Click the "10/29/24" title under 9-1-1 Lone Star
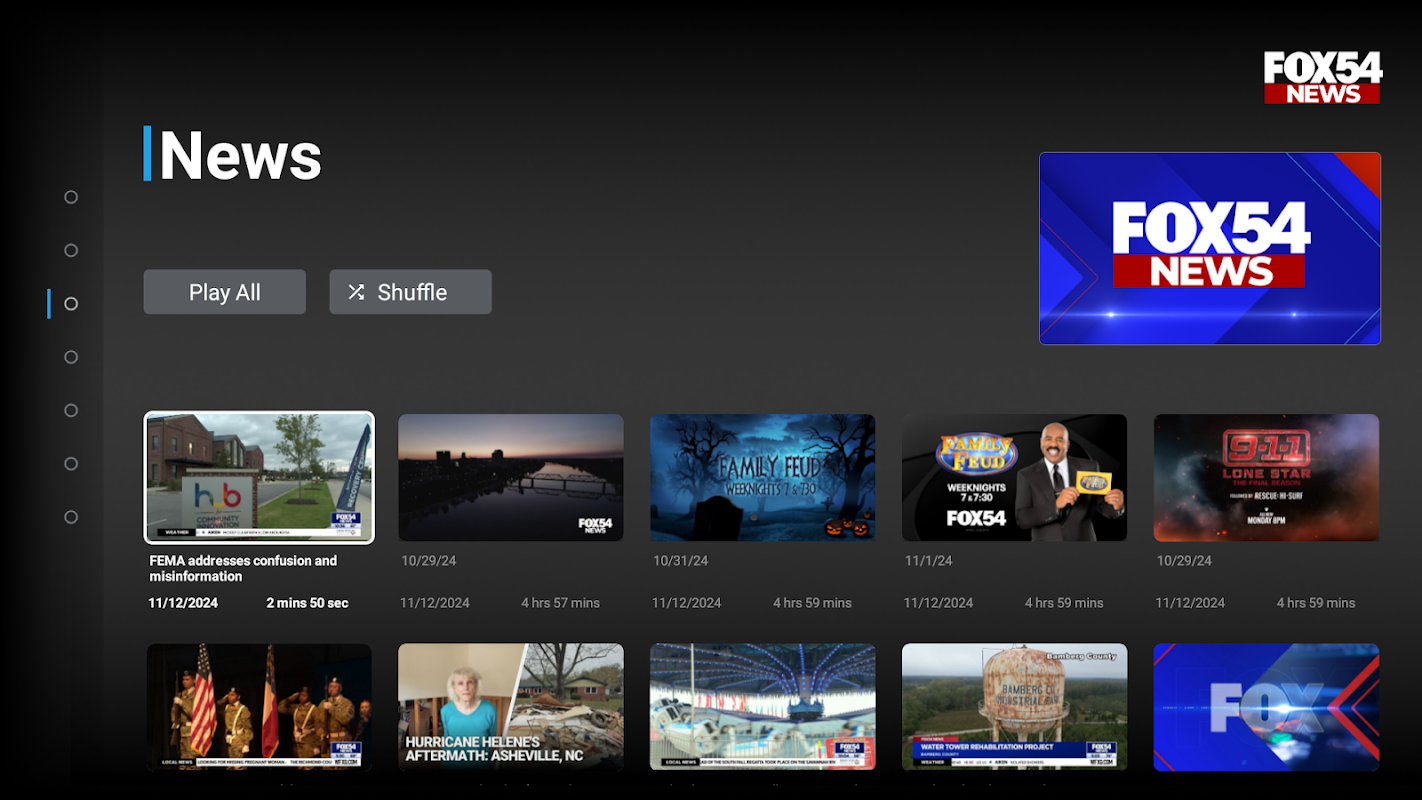 point(1184,561)
